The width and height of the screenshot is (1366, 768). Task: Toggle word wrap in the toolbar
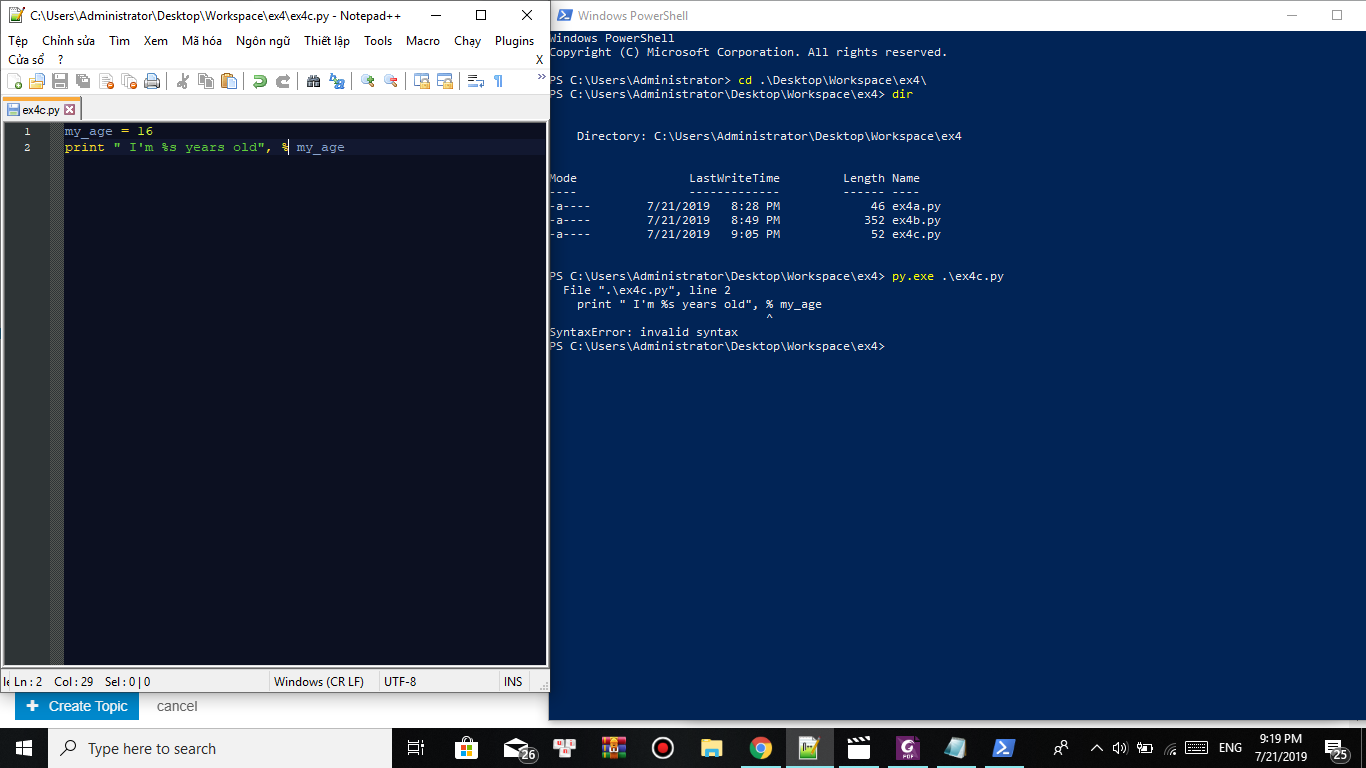click(x=476, y=82)
